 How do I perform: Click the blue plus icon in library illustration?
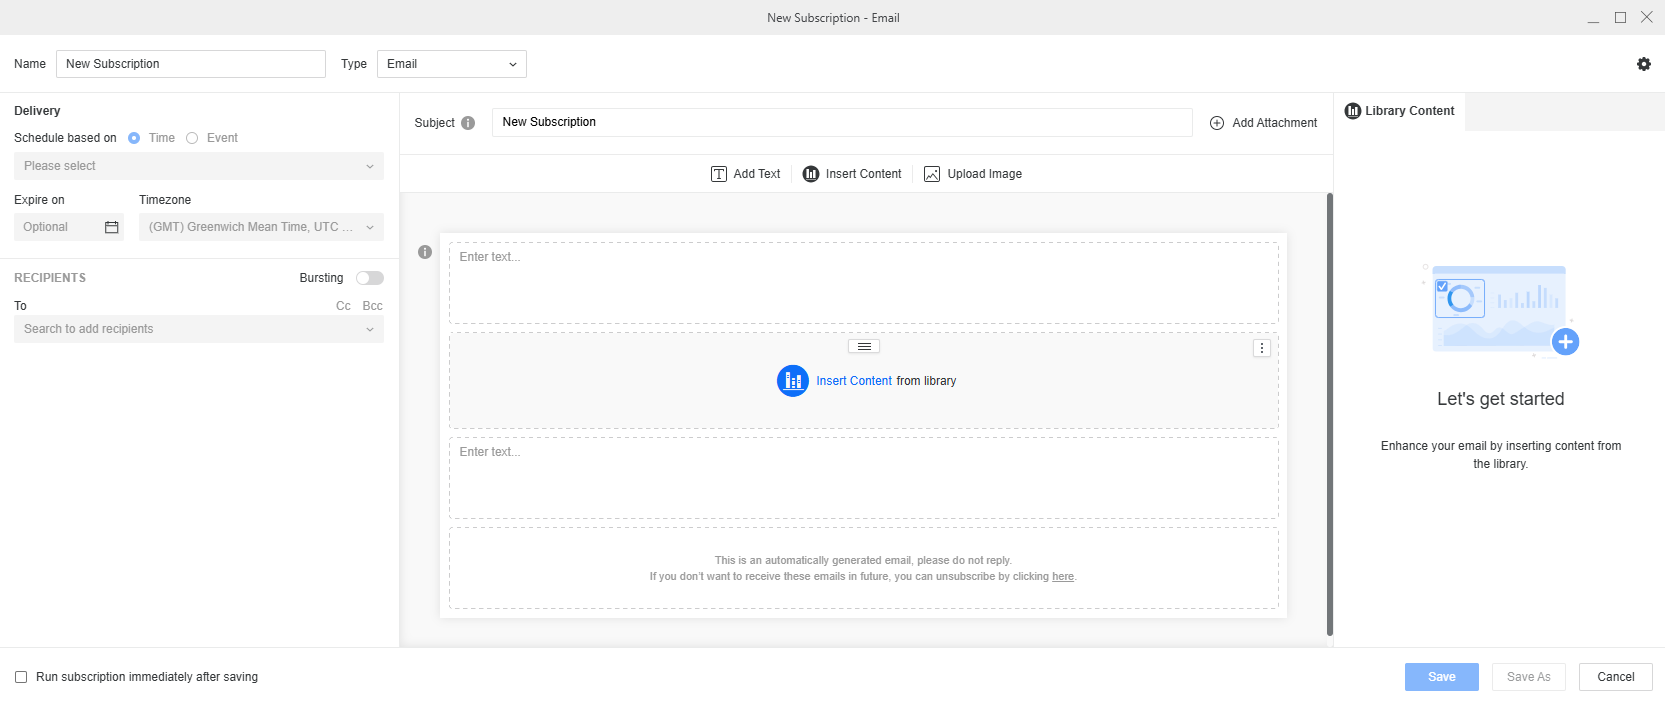pos(1566,342)
